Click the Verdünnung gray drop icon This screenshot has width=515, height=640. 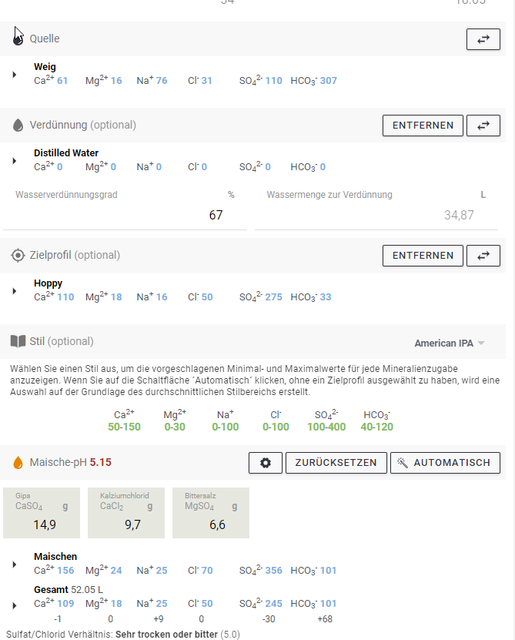18,125
